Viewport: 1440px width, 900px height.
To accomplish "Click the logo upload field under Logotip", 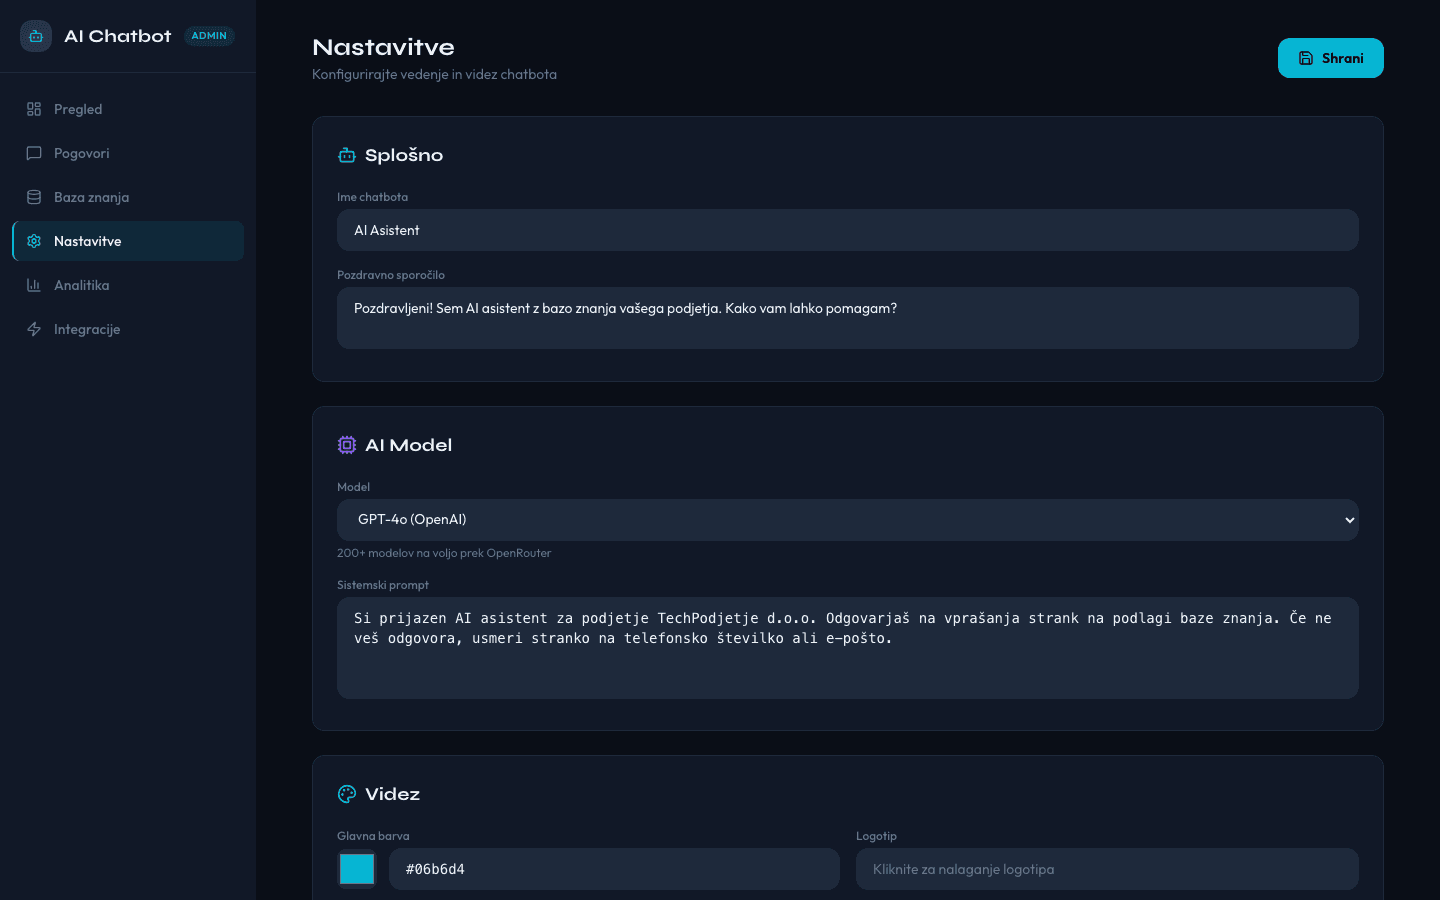I will click(1107, 869).
